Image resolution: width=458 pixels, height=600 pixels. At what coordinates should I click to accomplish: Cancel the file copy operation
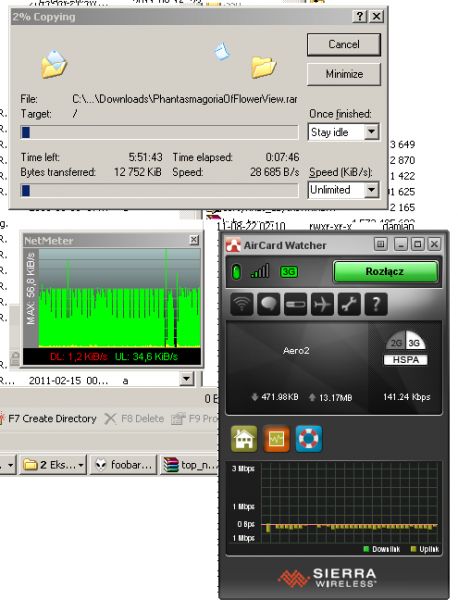point(344,44)
